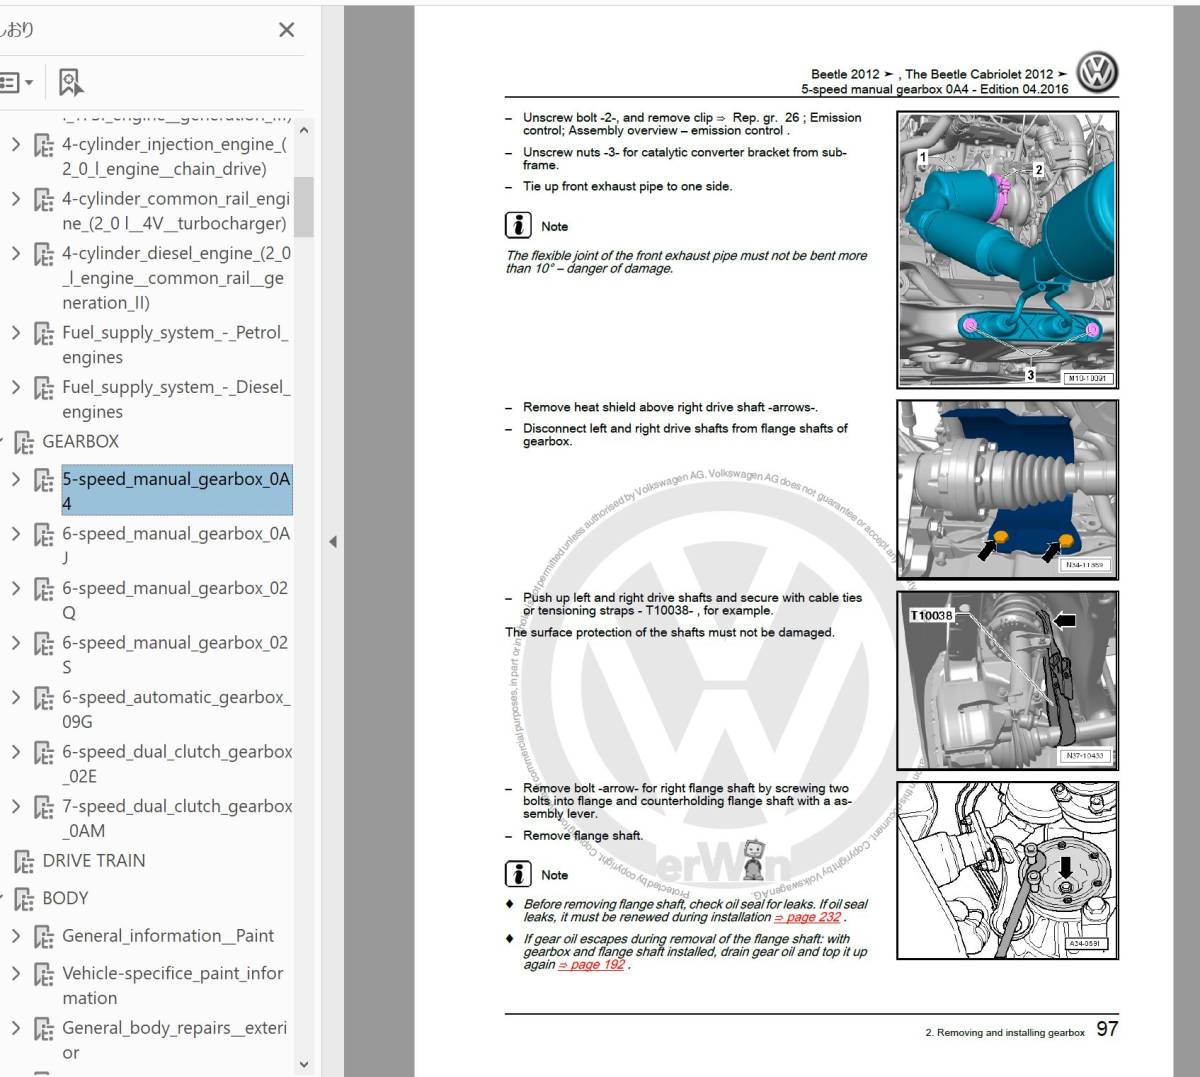Click the Fuel_supply_system_-_Petrol_engines bookmark icon

pyautogui.click(x=44, y=333)
